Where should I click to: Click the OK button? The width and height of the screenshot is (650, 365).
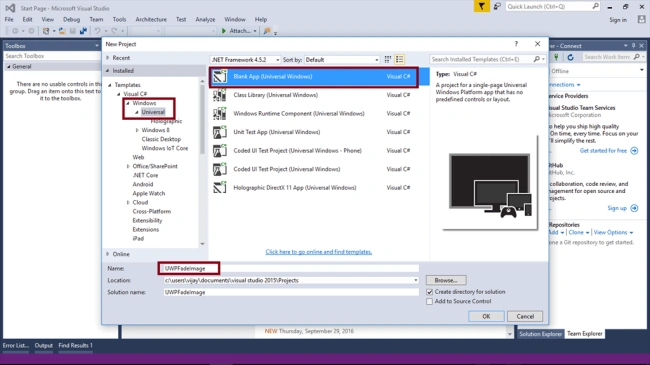(486, 316)
